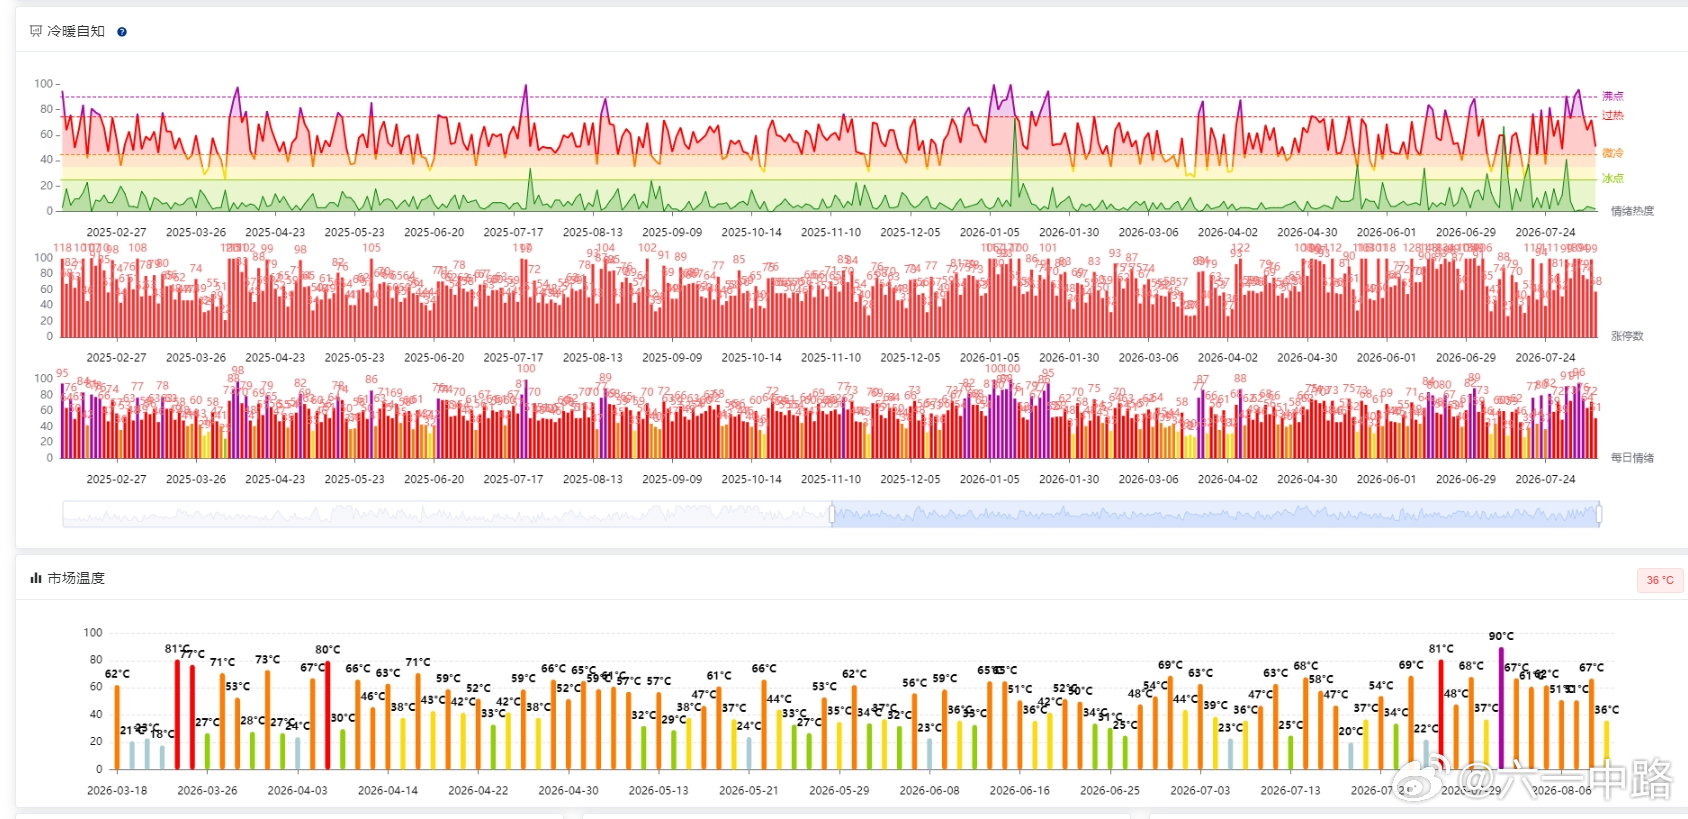Click the 2026-07-13 date on 市场温度 axis
The image size is (1688, 819).
tap(1290, 790)
